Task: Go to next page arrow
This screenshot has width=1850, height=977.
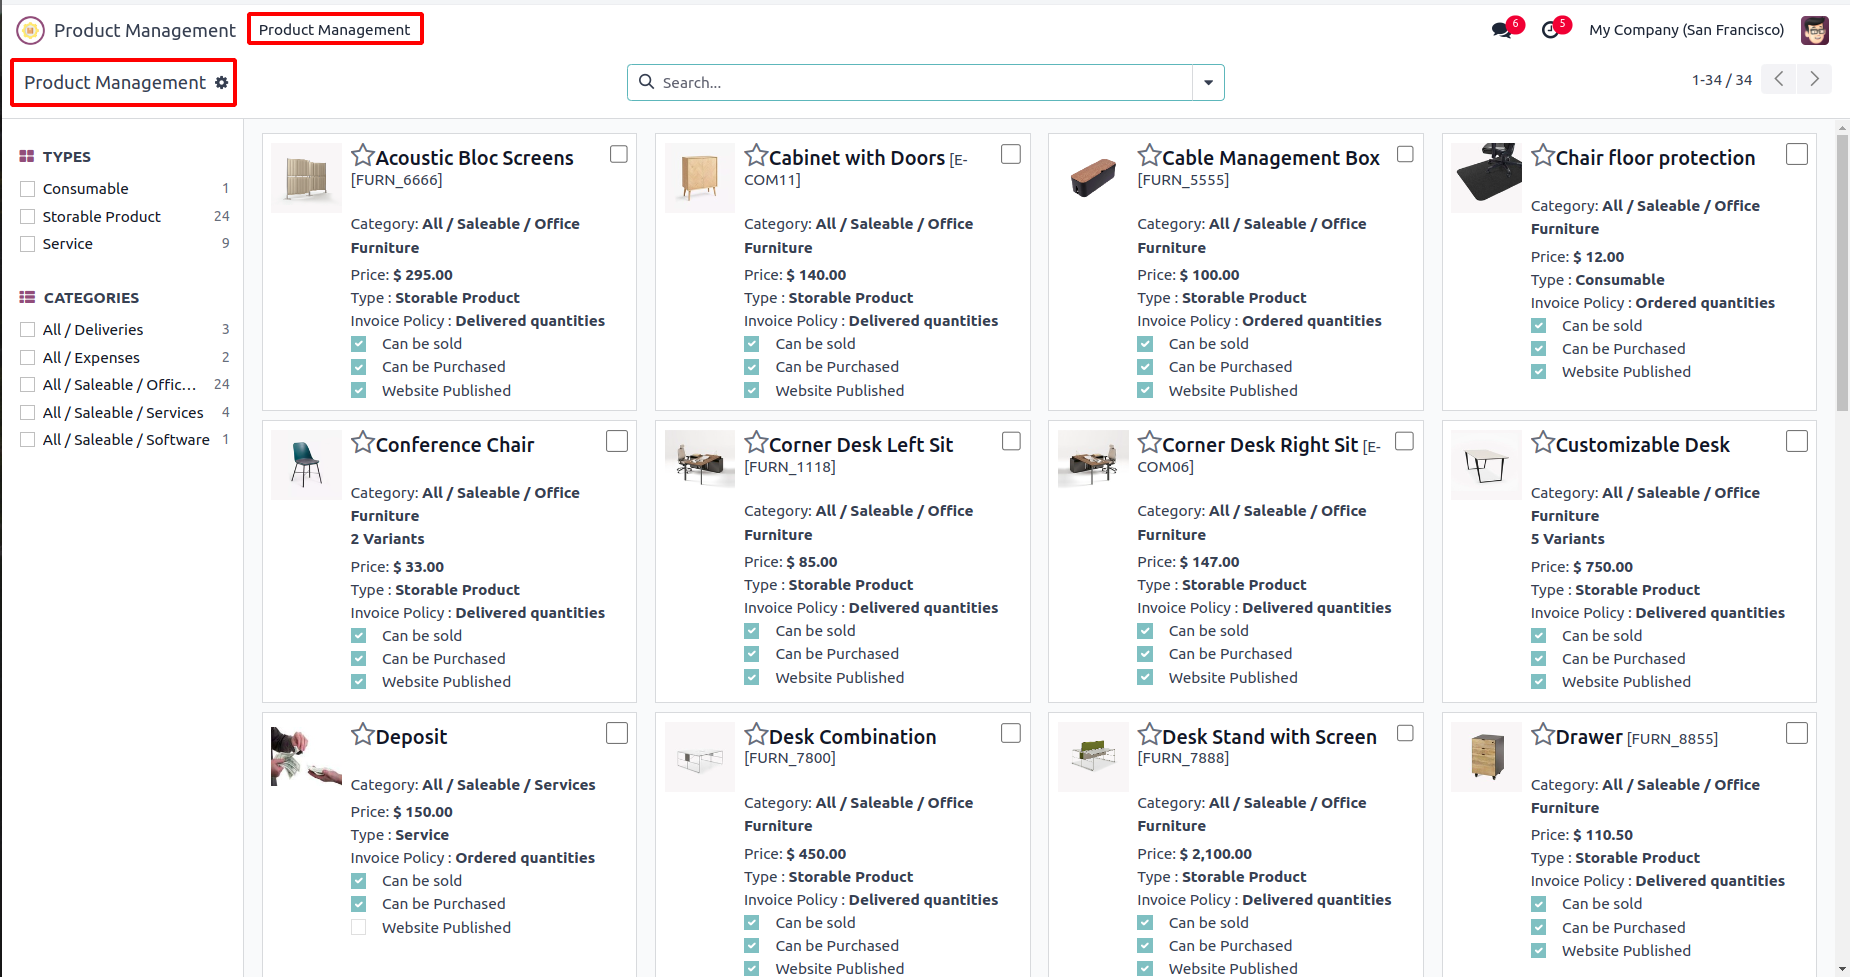Action: [x=1814, y=79]
